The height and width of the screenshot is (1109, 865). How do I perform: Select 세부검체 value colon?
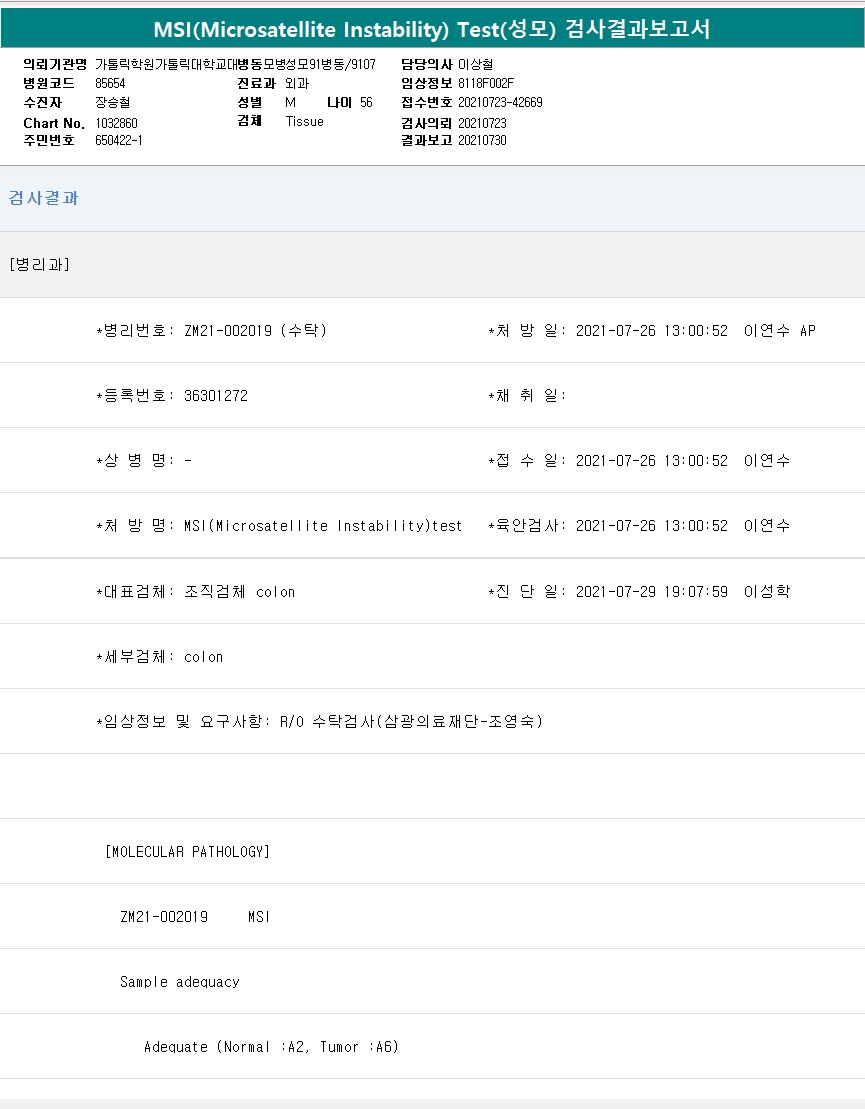(x=203, y=657)
